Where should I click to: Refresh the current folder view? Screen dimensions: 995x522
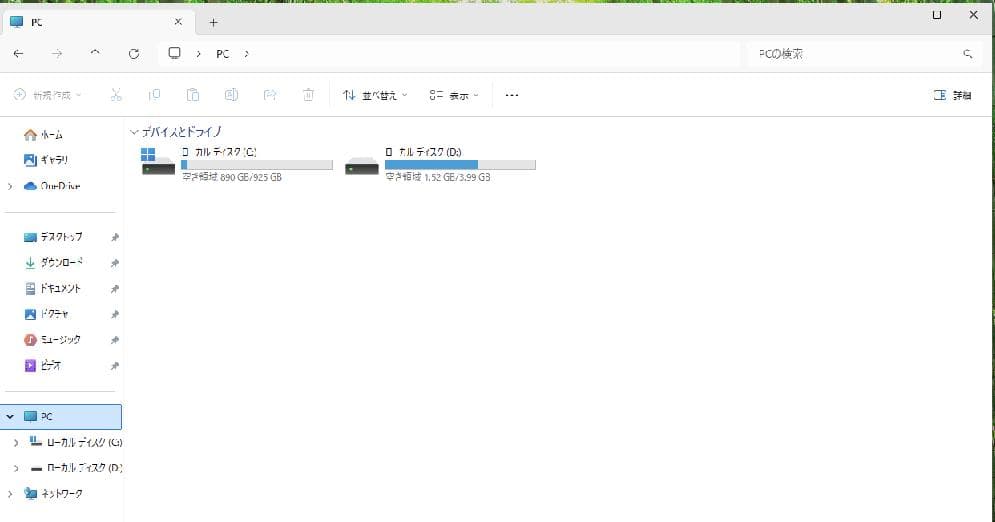(x=134, y=53)
